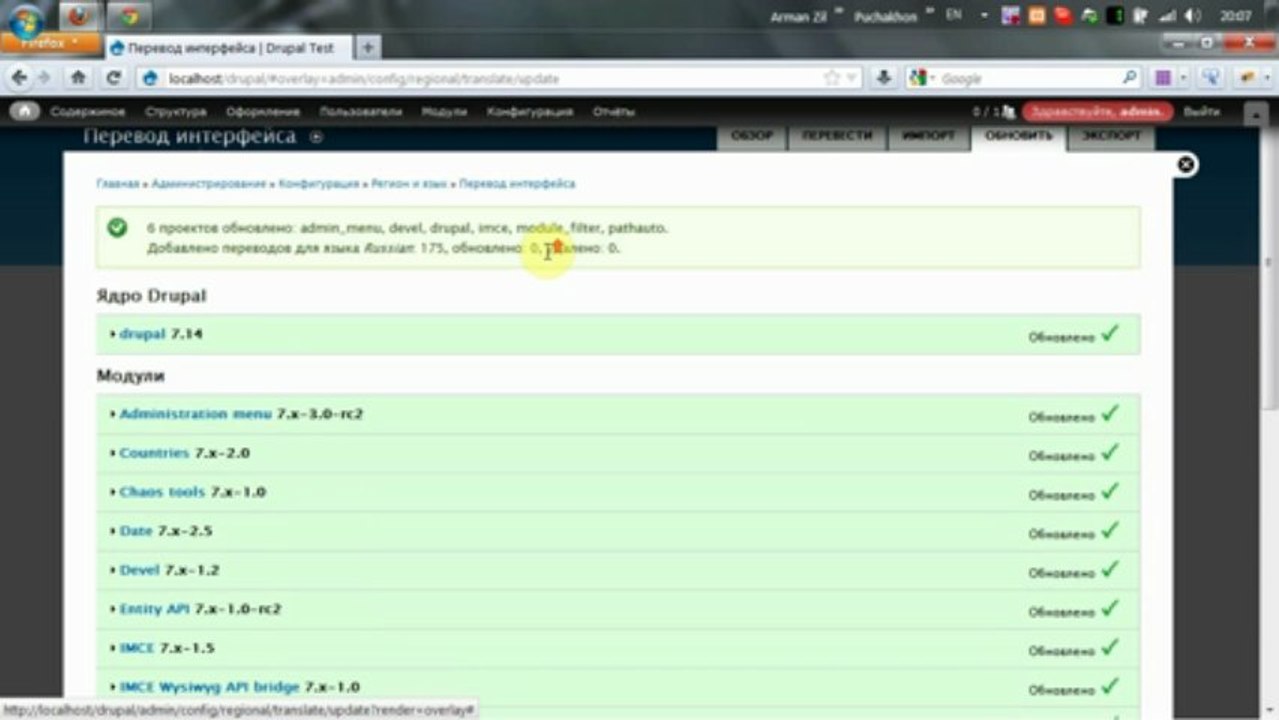The width and height of the screenshot is (1279, 720).
Task: Switch to the Импорт tab
Action: (928, 137)
